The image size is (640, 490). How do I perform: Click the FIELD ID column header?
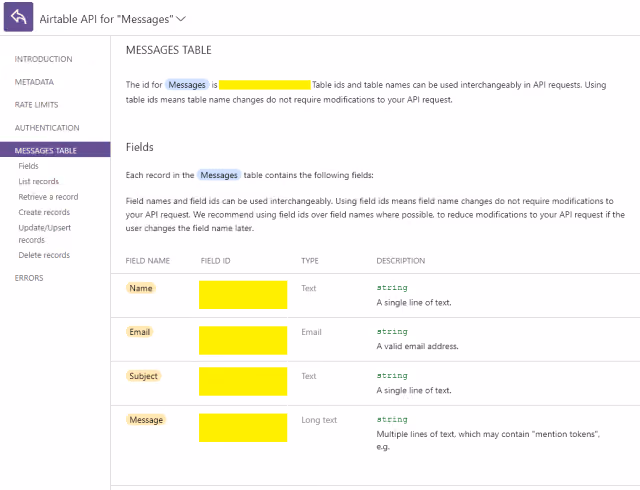(x=216, y=261)
